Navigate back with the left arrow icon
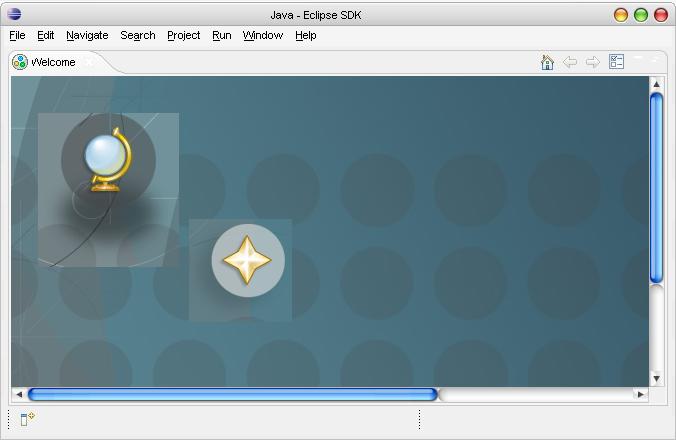 (570, 62)
